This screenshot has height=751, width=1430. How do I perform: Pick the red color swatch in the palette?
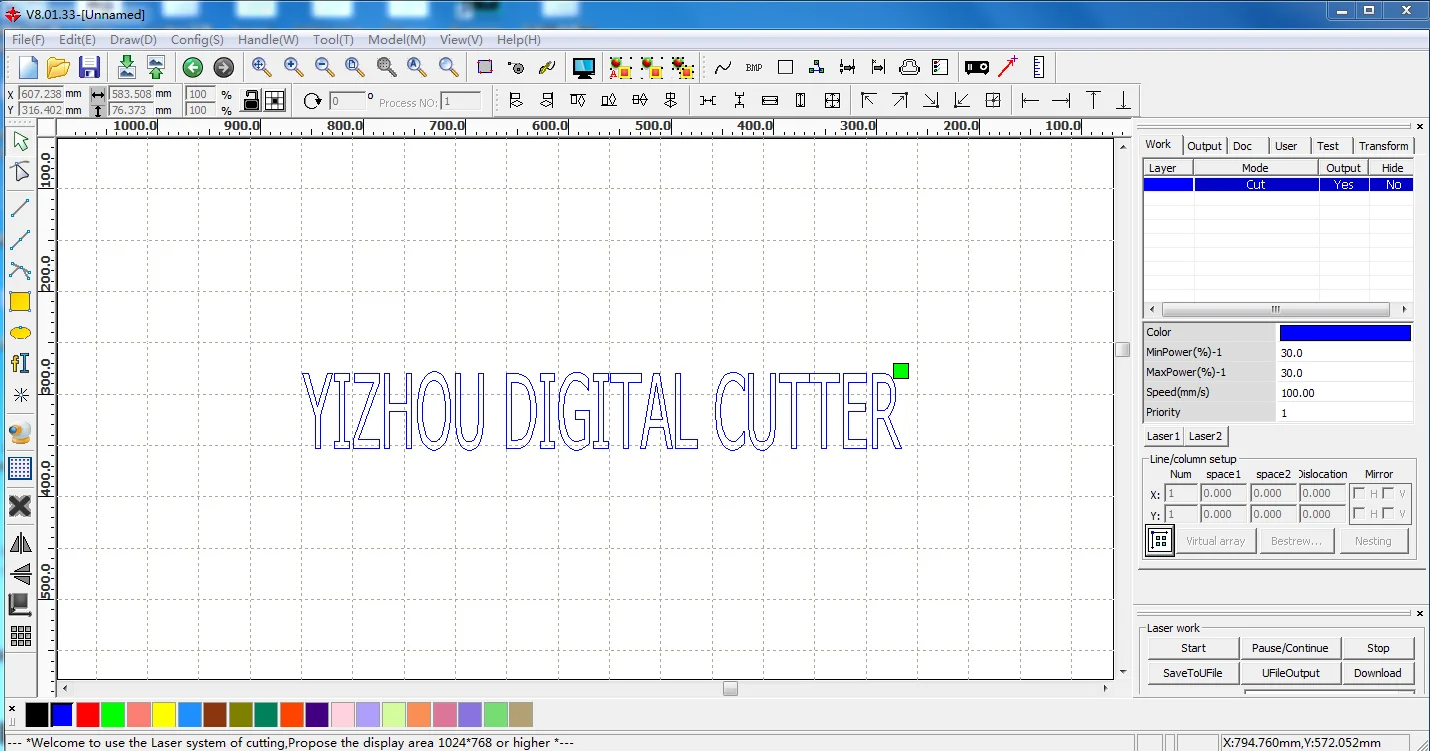pyautogui.click(x=88, y=714)
